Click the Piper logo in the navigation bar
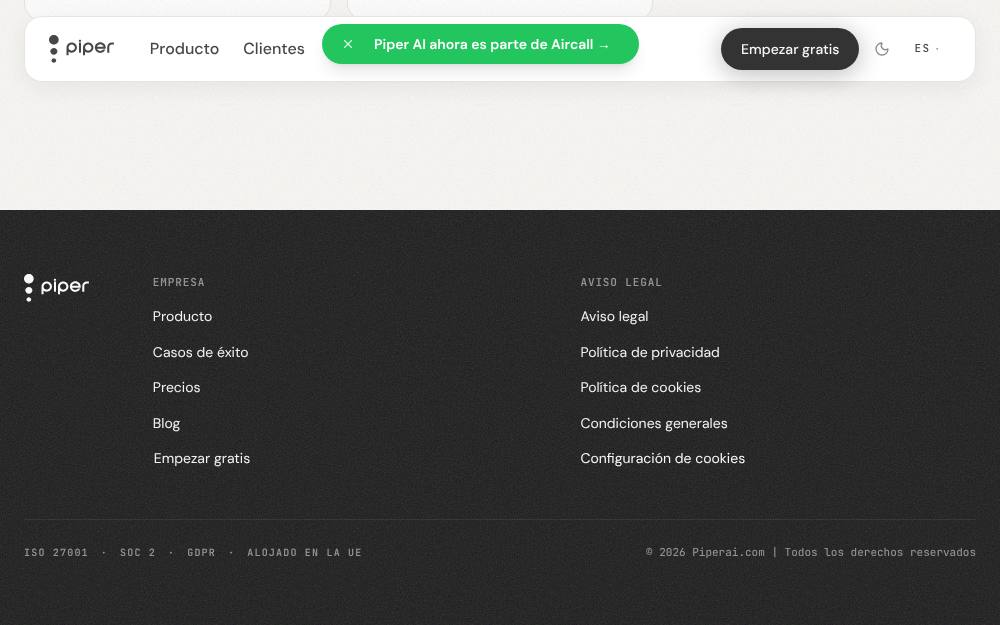 pos(81,48)
